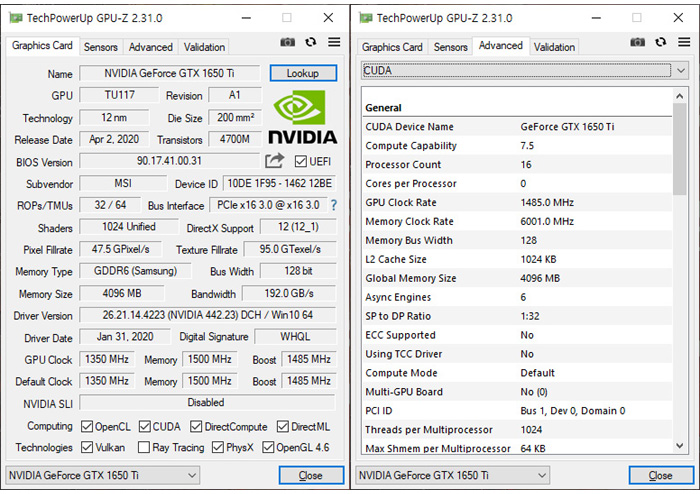Click the Bandwidth 192.0 GB/s field

coord(289,293)
